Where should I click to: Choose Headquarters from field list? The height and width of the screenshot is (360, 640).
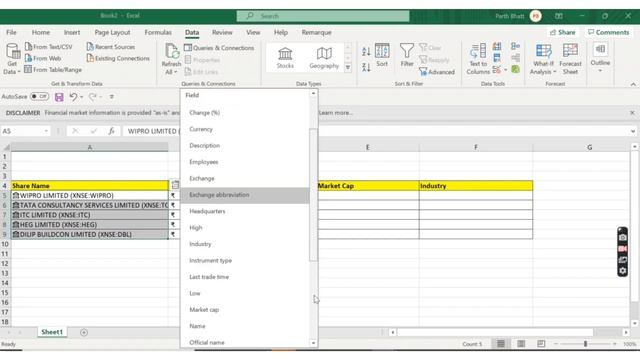245,211
